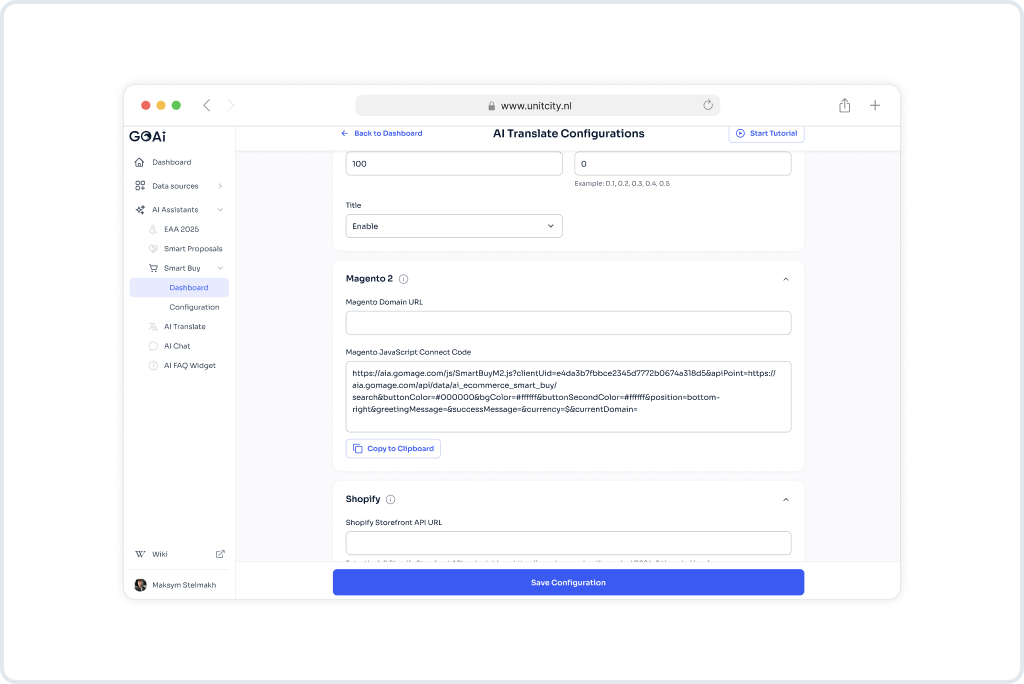This screenshot has height=684, width=1024.
Task: Open a new tab with plus icon
Action: pos(875,105)
